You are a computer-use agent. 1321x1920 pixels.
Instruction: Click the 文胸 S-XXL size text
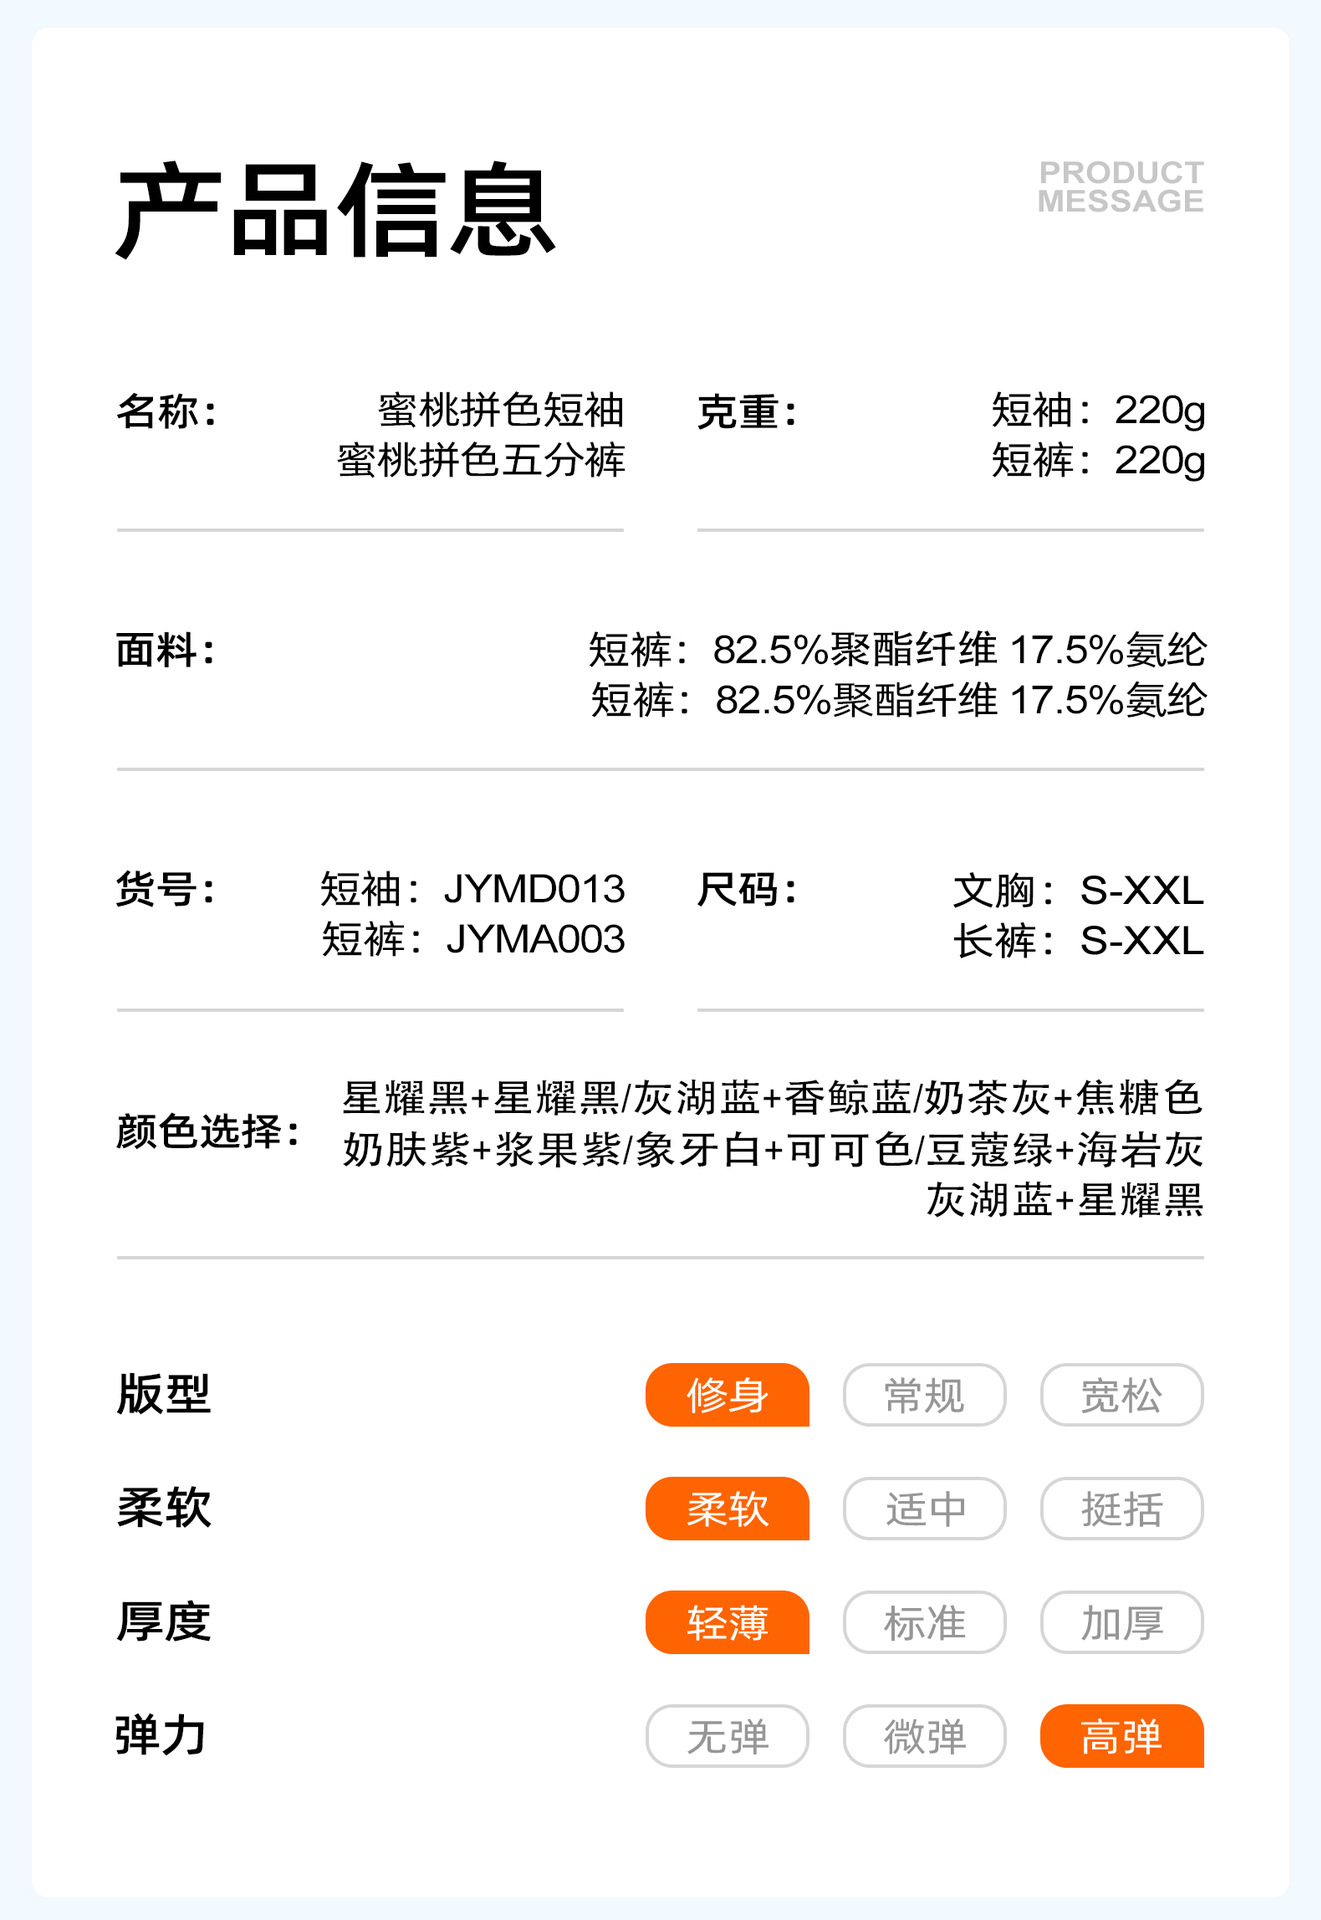1077,890
